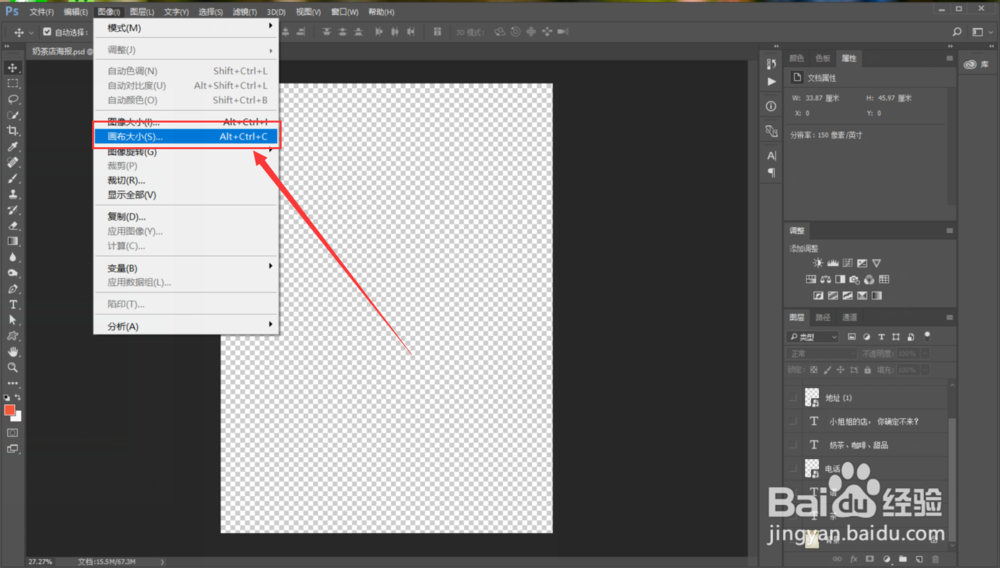Open the Character panel icon

click(x=771, y=156)
